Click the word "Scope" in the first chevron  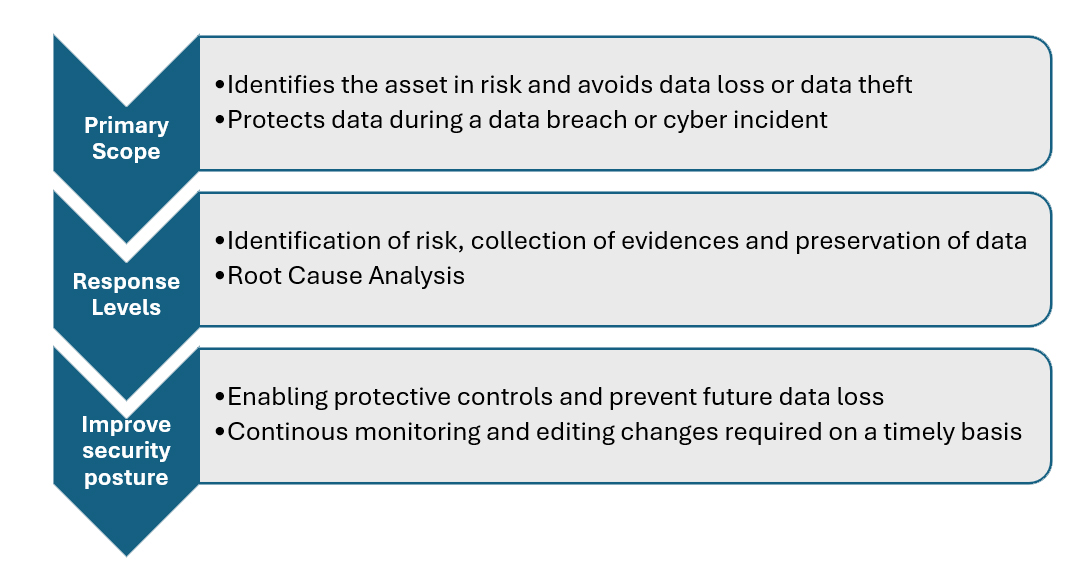(x=126, y=152)
